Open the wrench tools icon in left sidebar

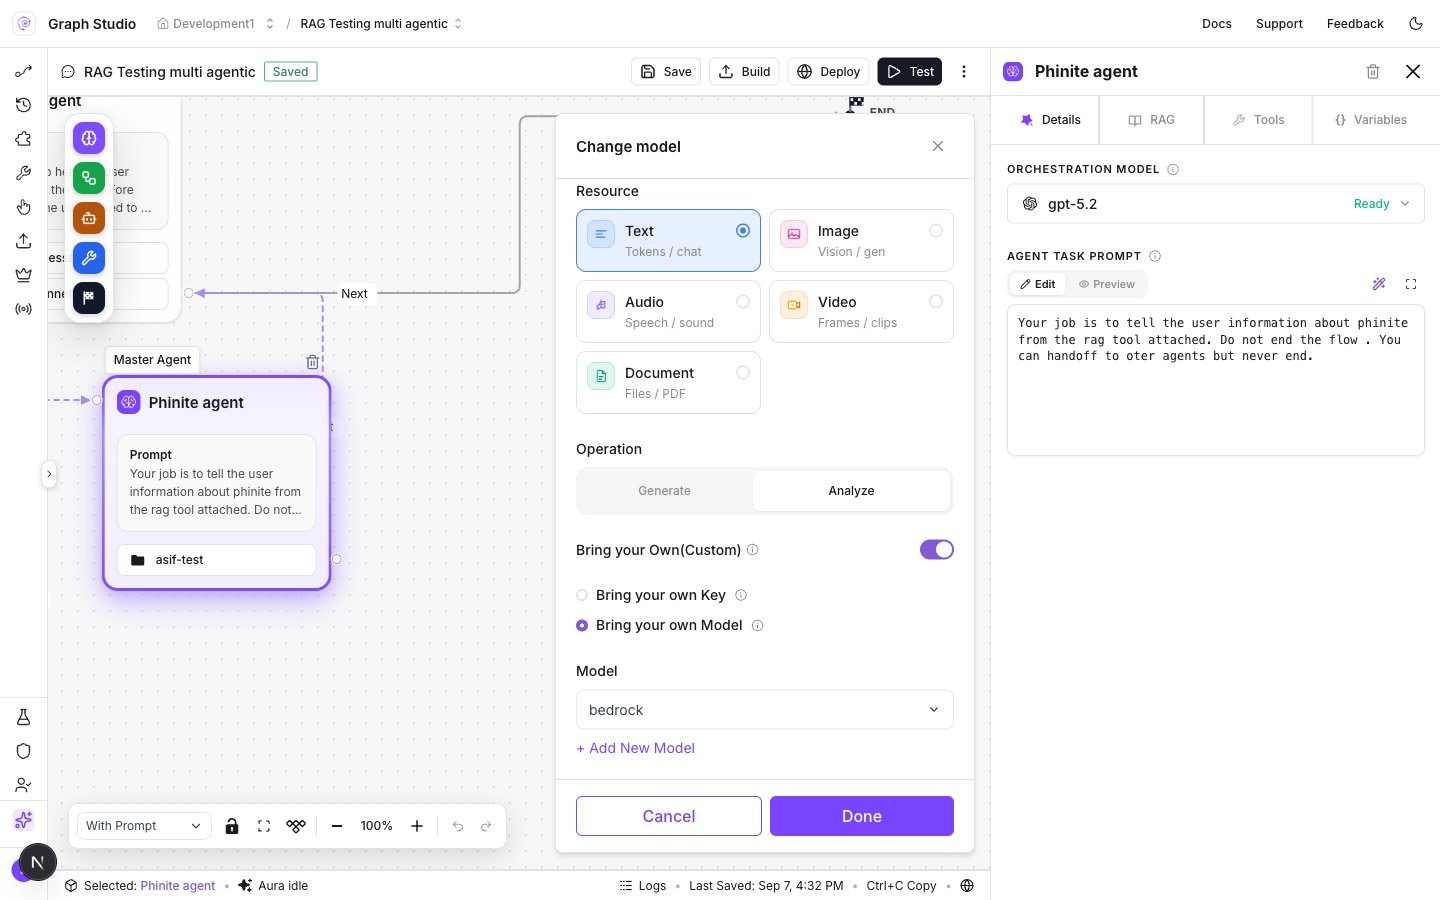click(24, 173)
